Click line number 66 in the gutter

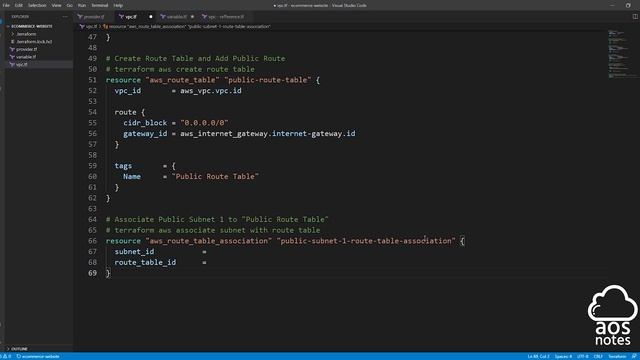(x=93, y=241)
